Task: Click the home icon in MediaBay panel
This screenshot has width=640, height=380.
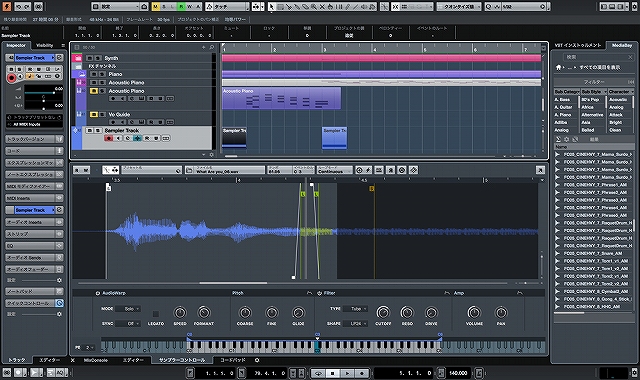Action: pos(558,67)
